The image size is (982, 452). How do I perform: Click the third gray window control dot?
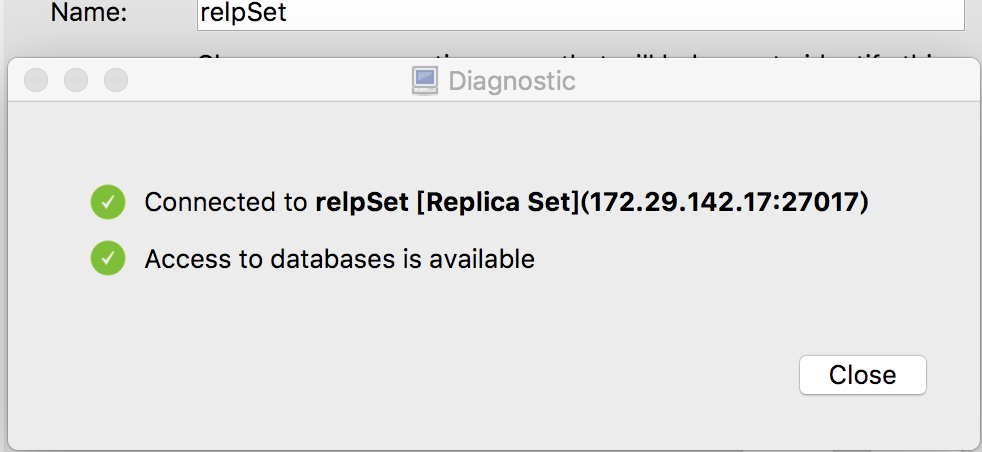(116, 80)
